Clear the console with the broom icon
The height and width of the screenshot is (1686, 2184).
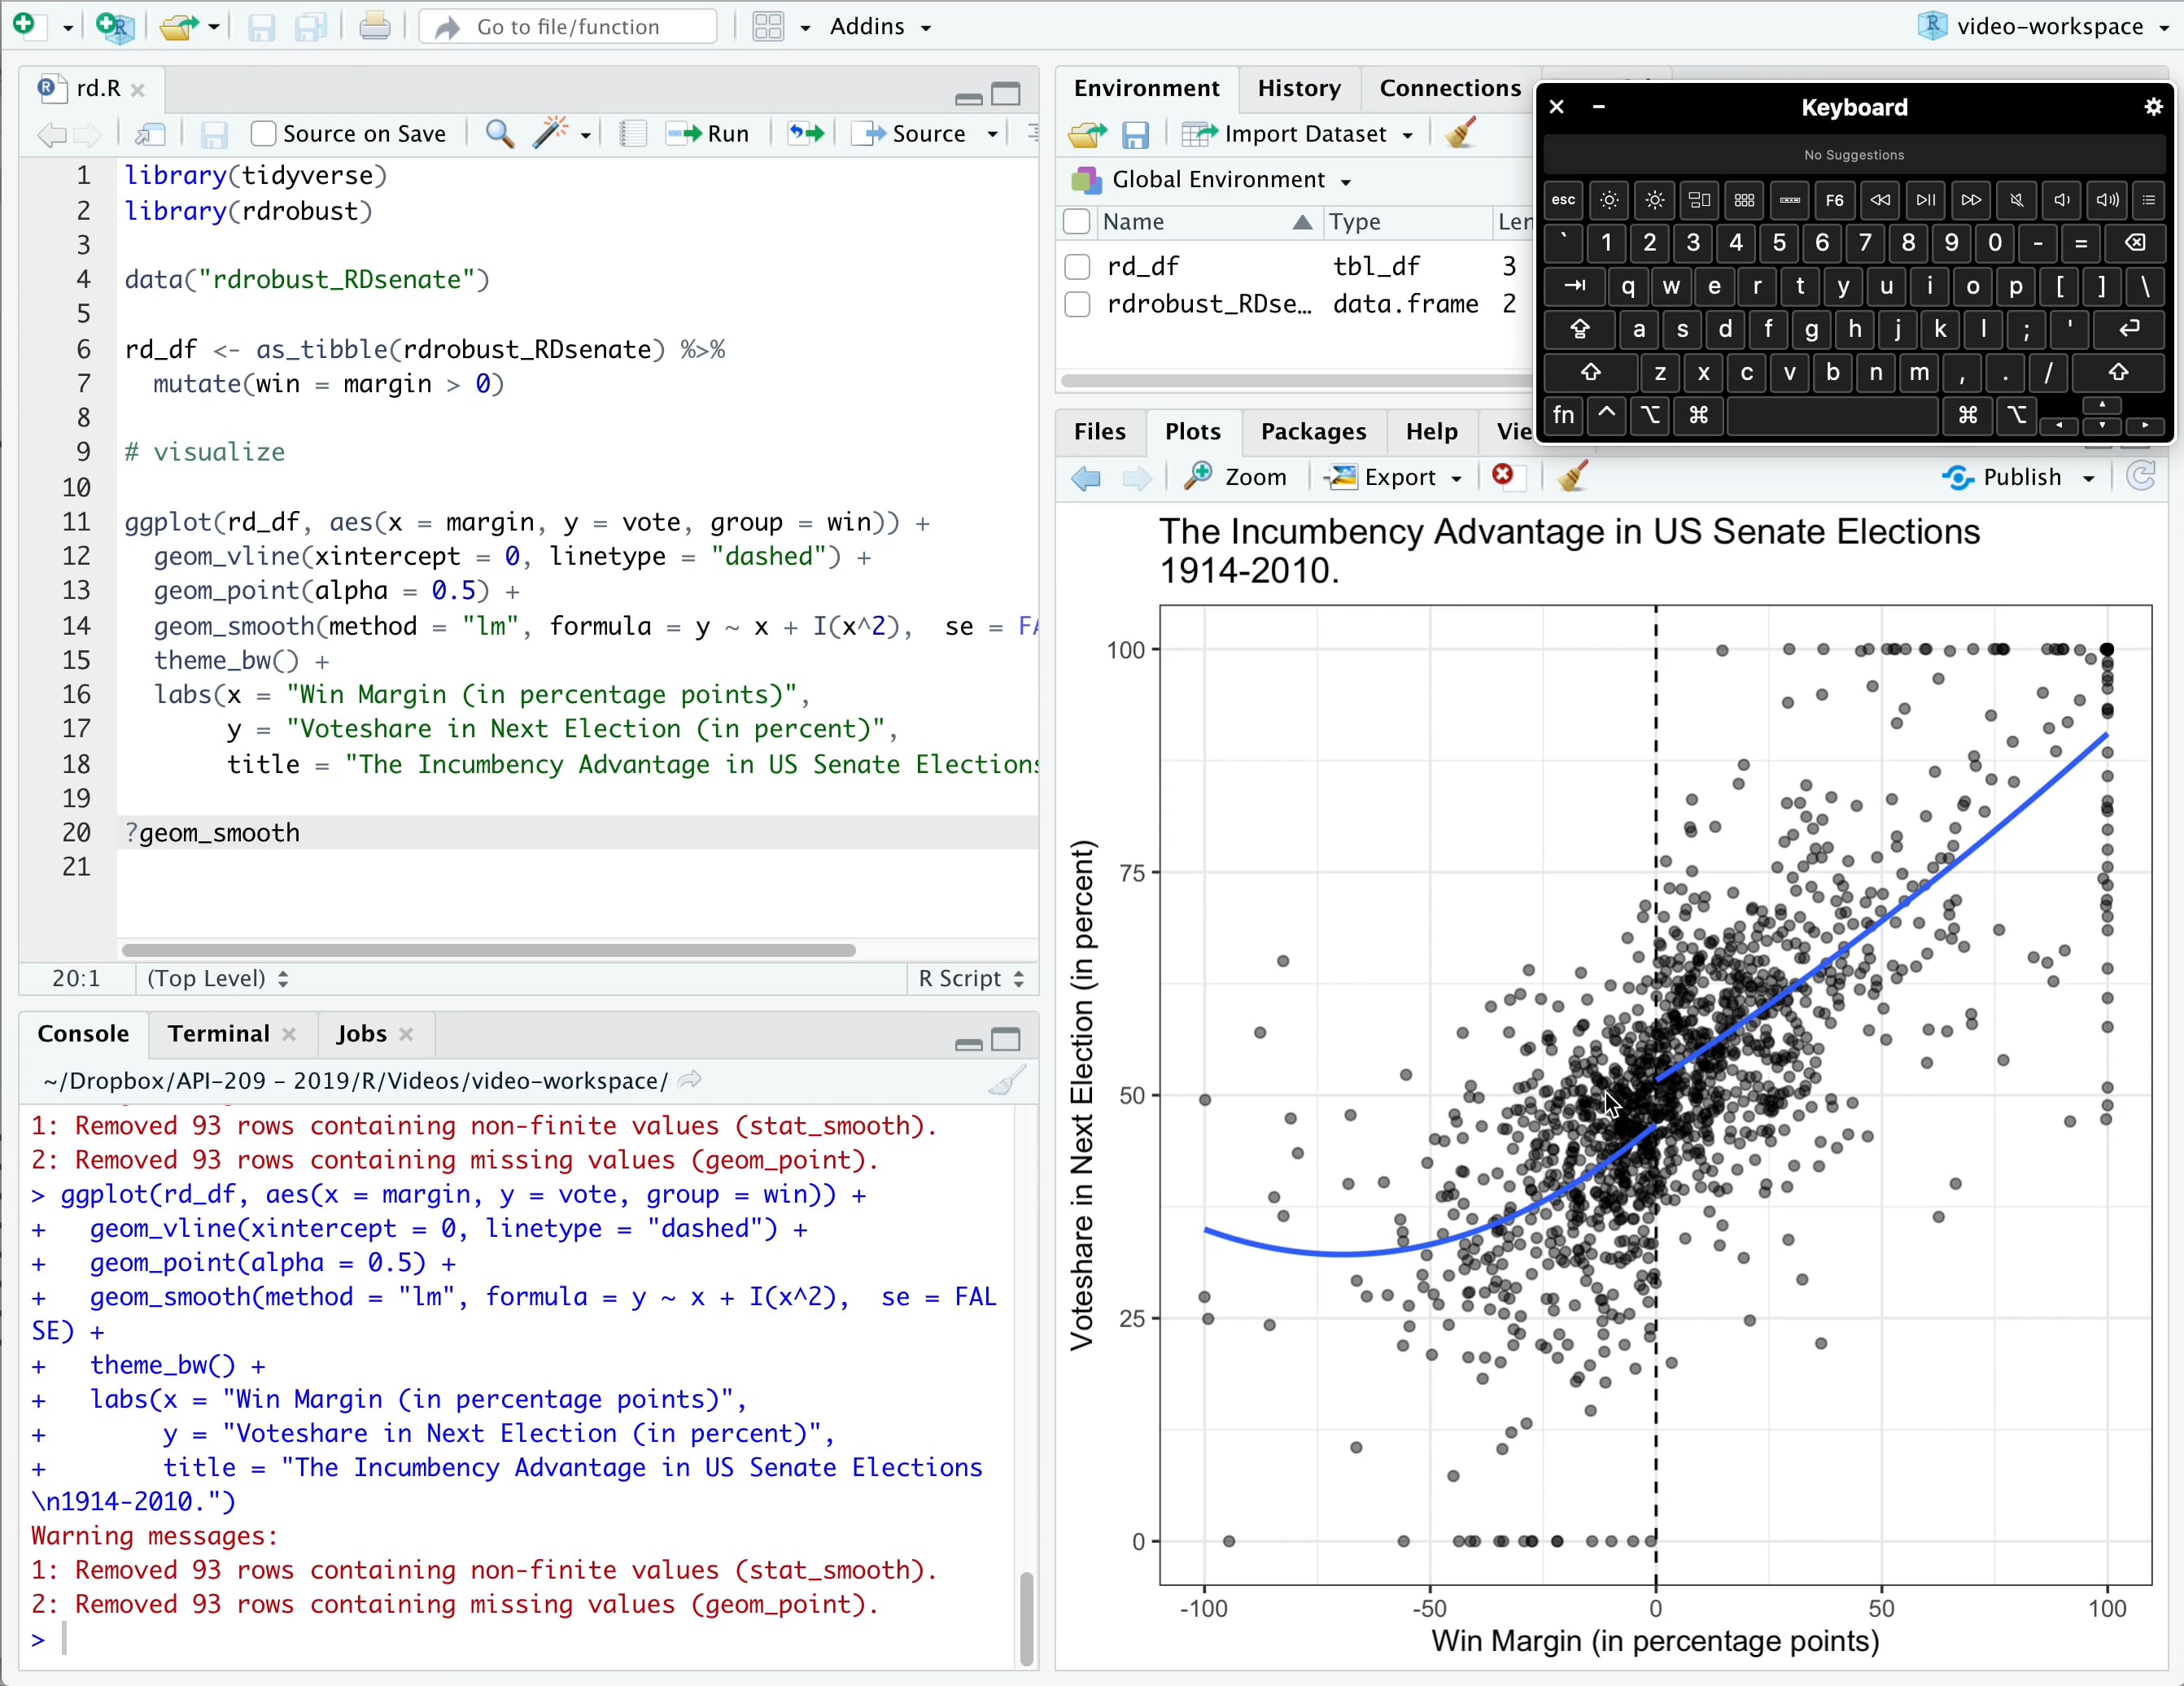click(x=1007, y=1081)
